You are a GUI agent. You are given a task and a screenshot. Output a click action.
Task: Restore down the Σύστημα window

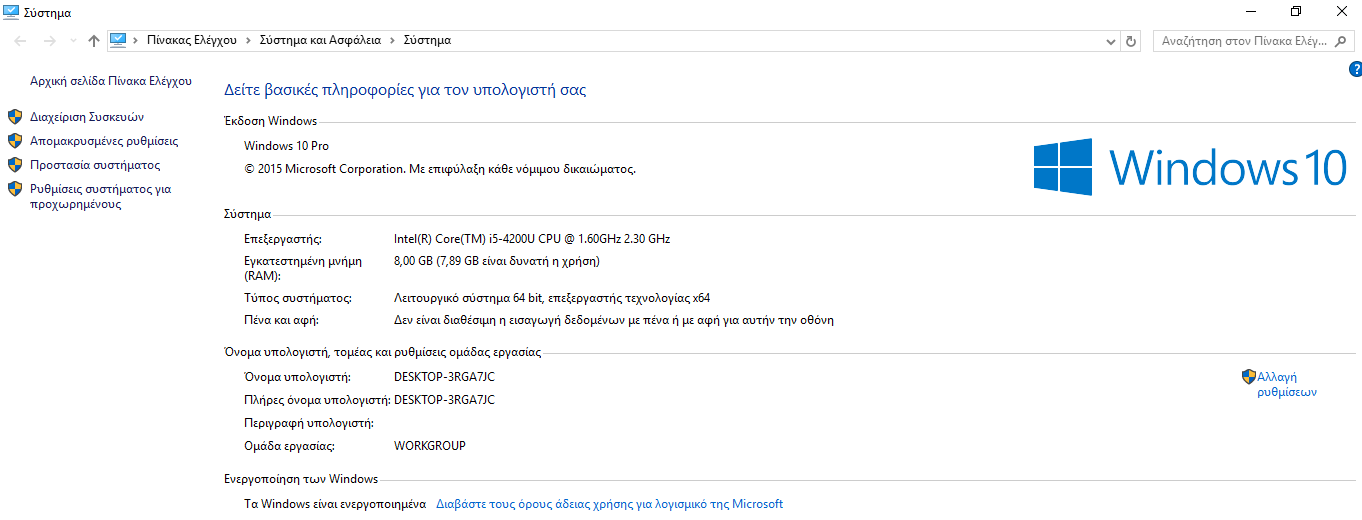point(1296,12)
